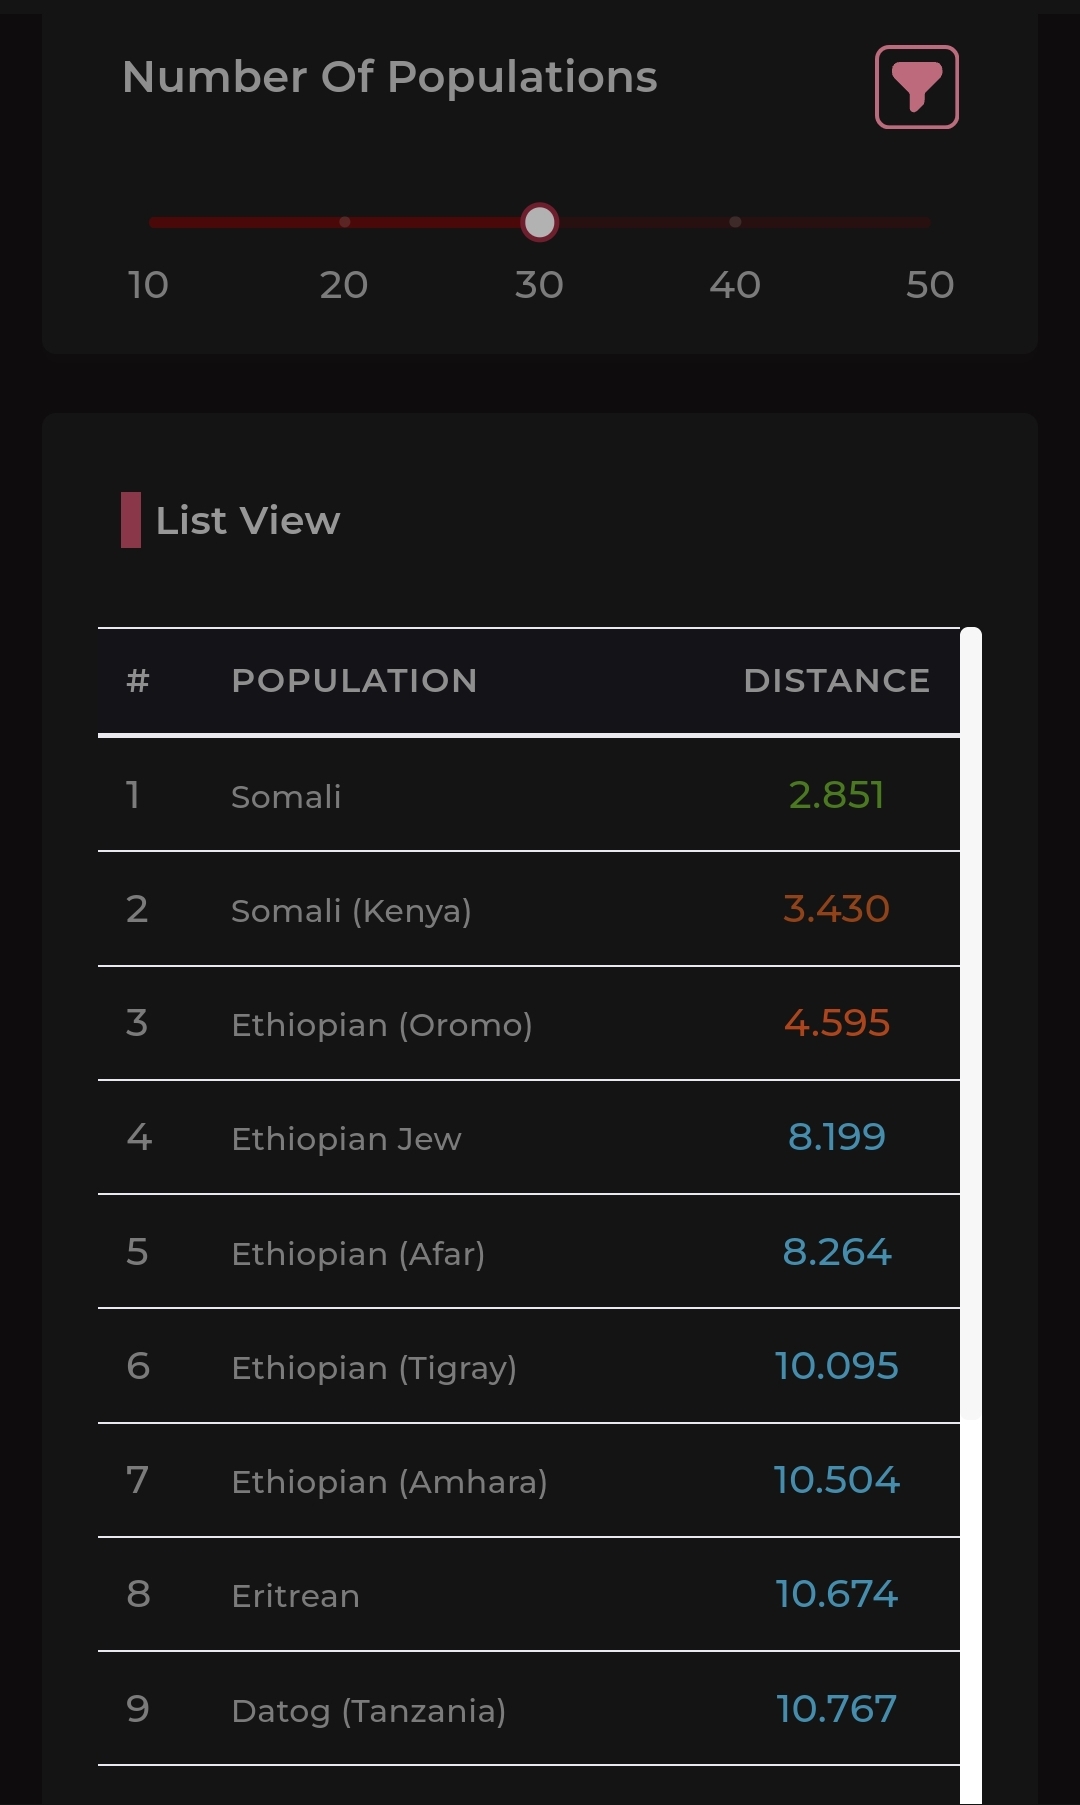Open the Datog (Tanzania) entry
This screenshot has width=1080, height=1805.
529,1709
